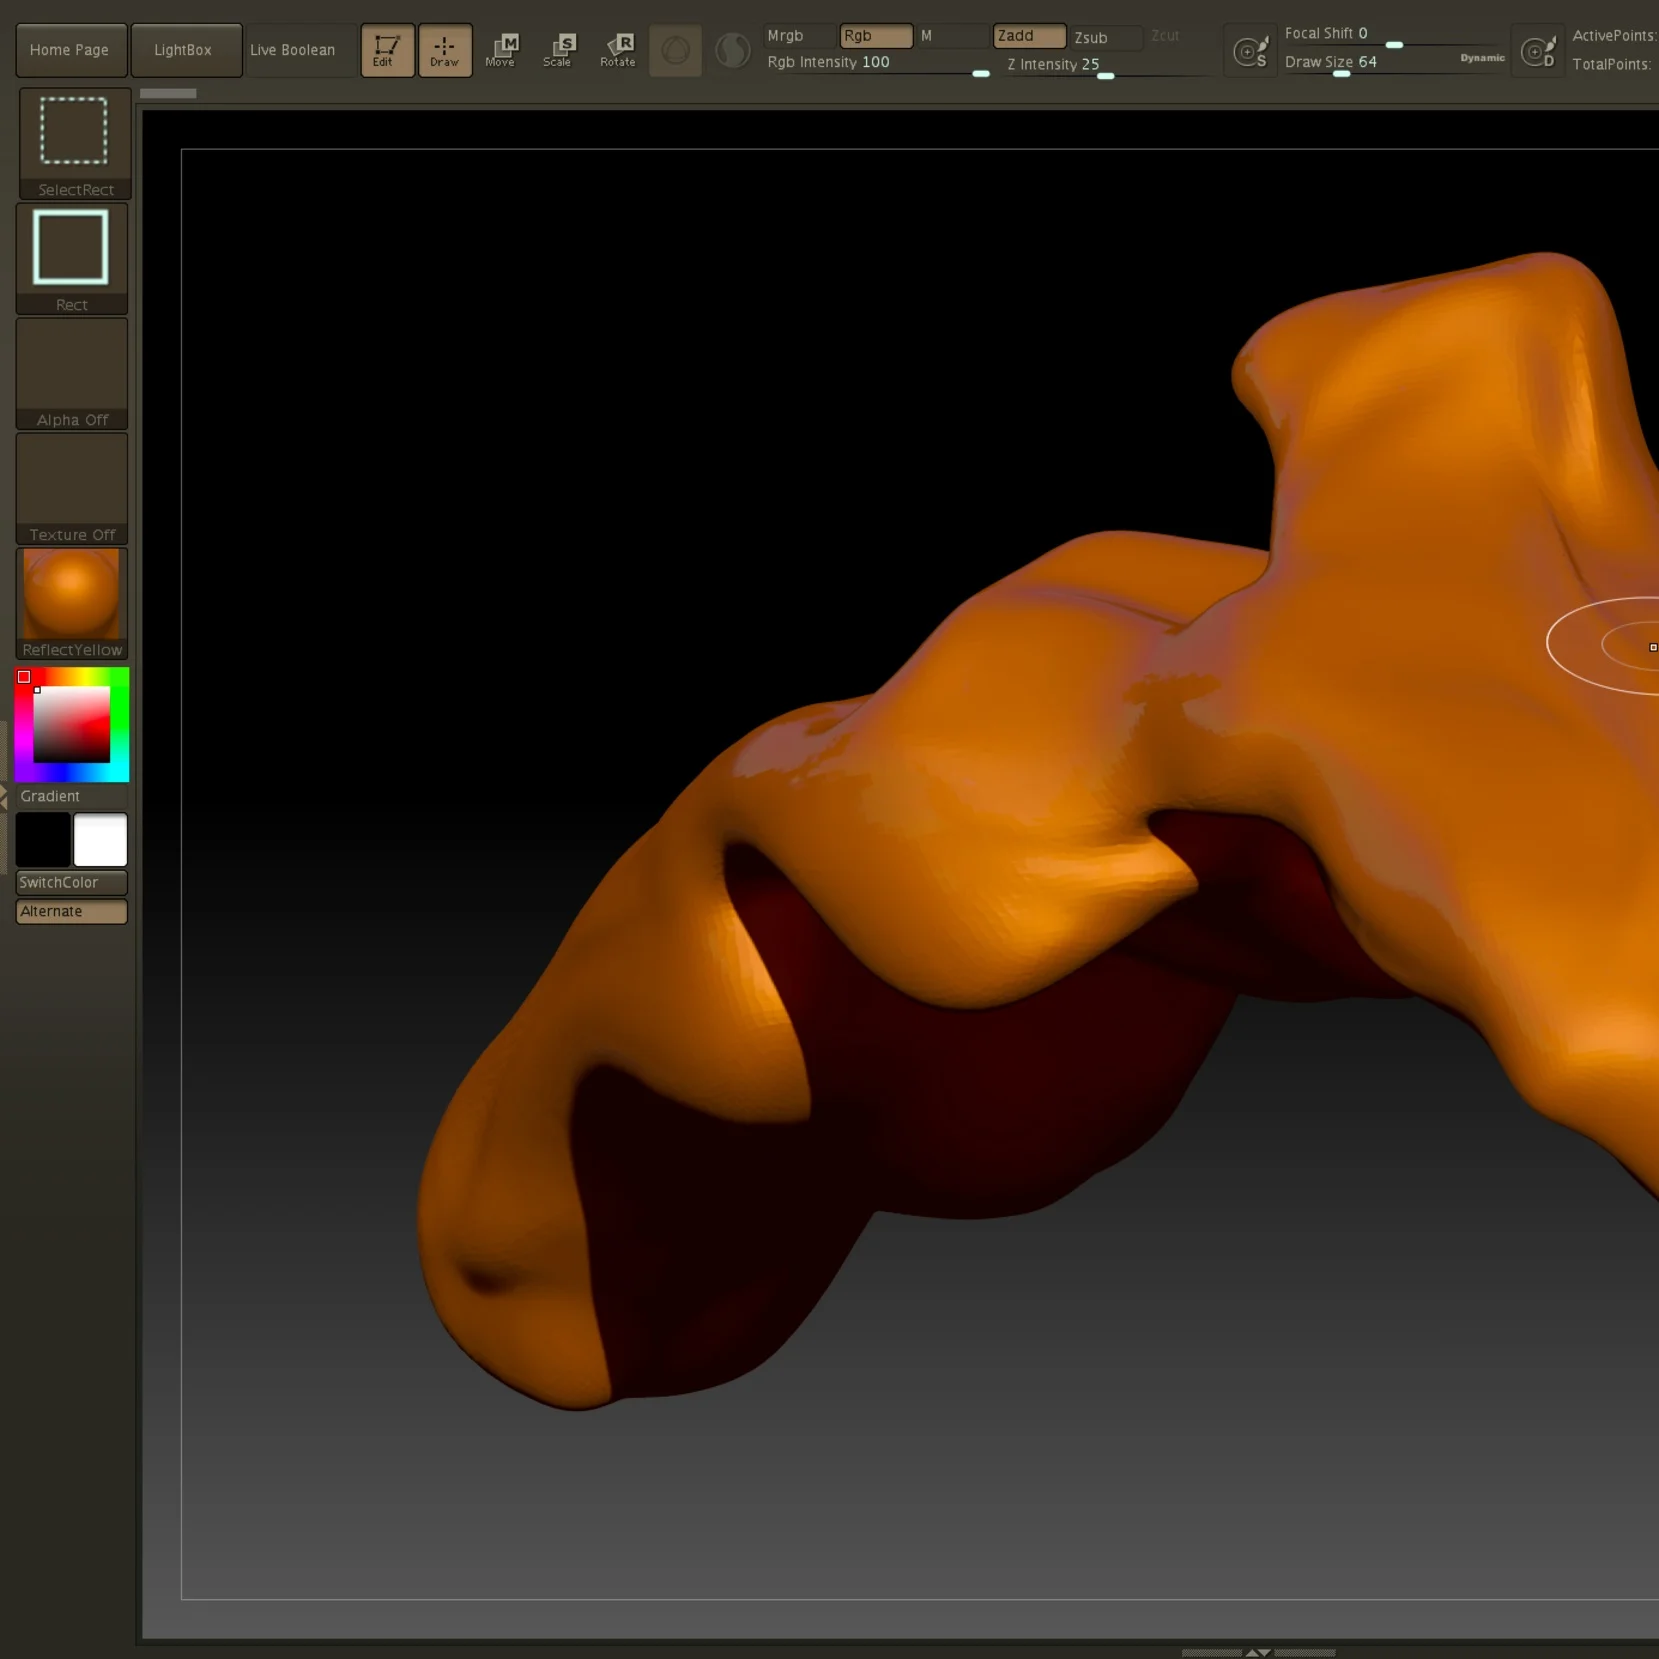This screenshot has height=1659, width=1659.
Task: Open the ReflectYellow material picker
Action: coord(71,604)
